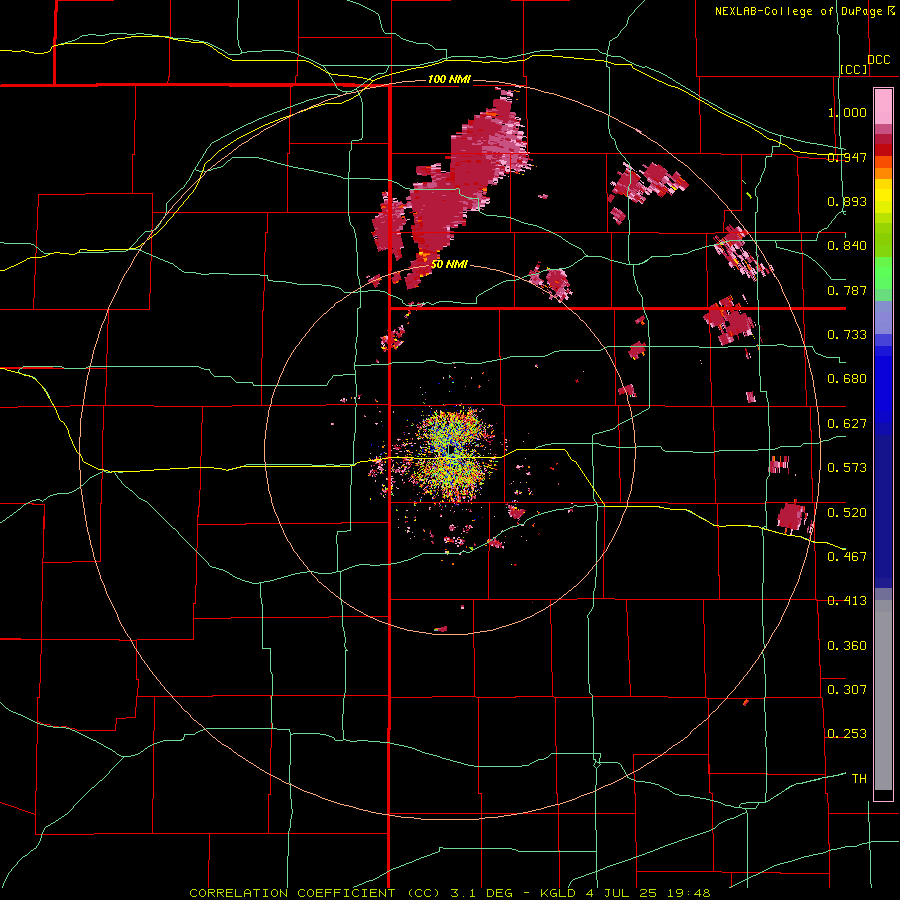Select the 0.253 scale label
Image resolution: width=900 pixels, height=900 pixels.
[847, 734]
